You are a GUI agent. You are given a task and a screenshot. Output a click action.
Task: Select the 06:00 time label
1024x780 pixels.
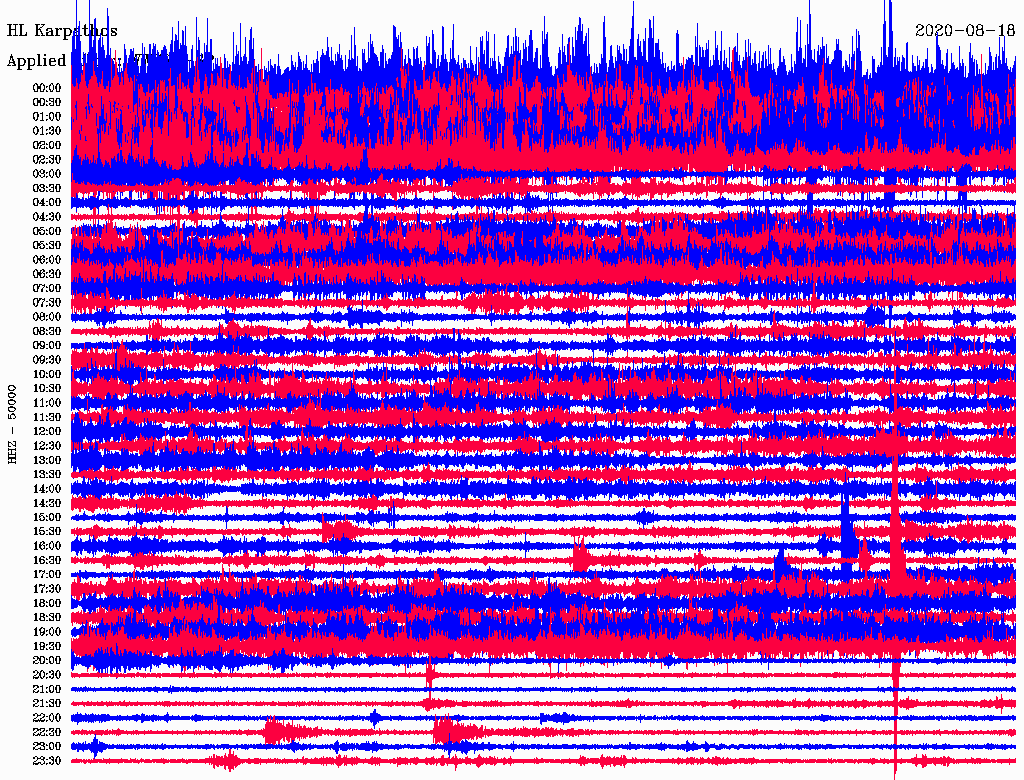47,260
